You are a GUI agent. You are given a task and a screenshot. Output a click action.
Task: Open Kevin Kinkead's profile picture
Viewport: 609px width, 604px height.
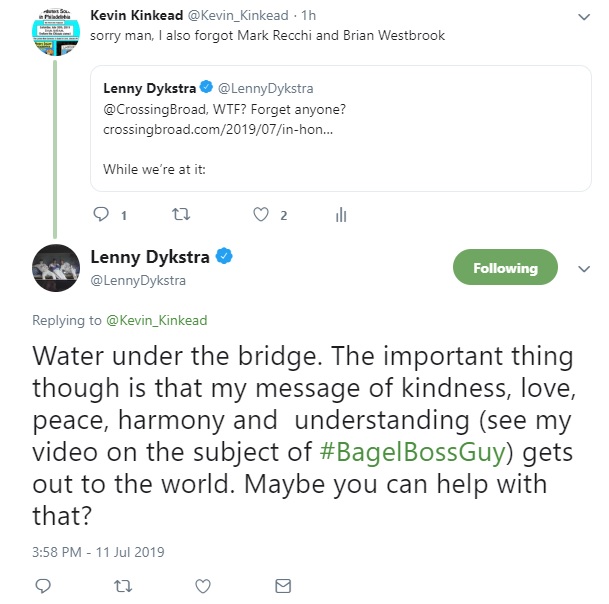(x=56, y=30)
